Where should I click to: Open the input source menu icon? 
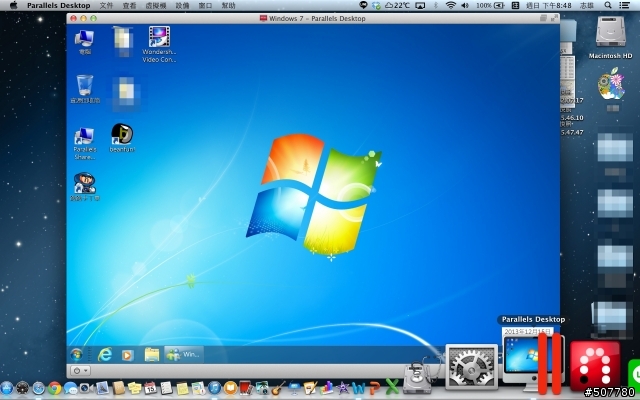[x=516, y=5]
